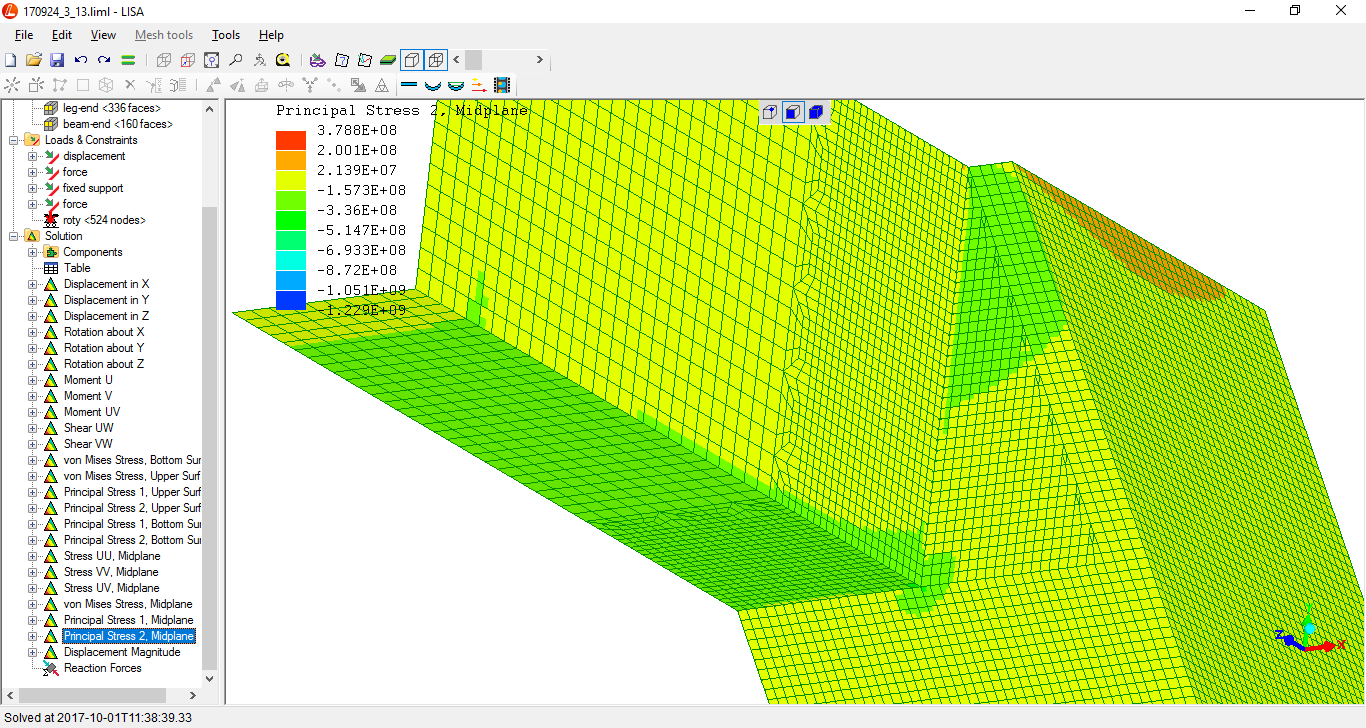
Task: Open the Reaction Forces item
Action: click(102, 668)
